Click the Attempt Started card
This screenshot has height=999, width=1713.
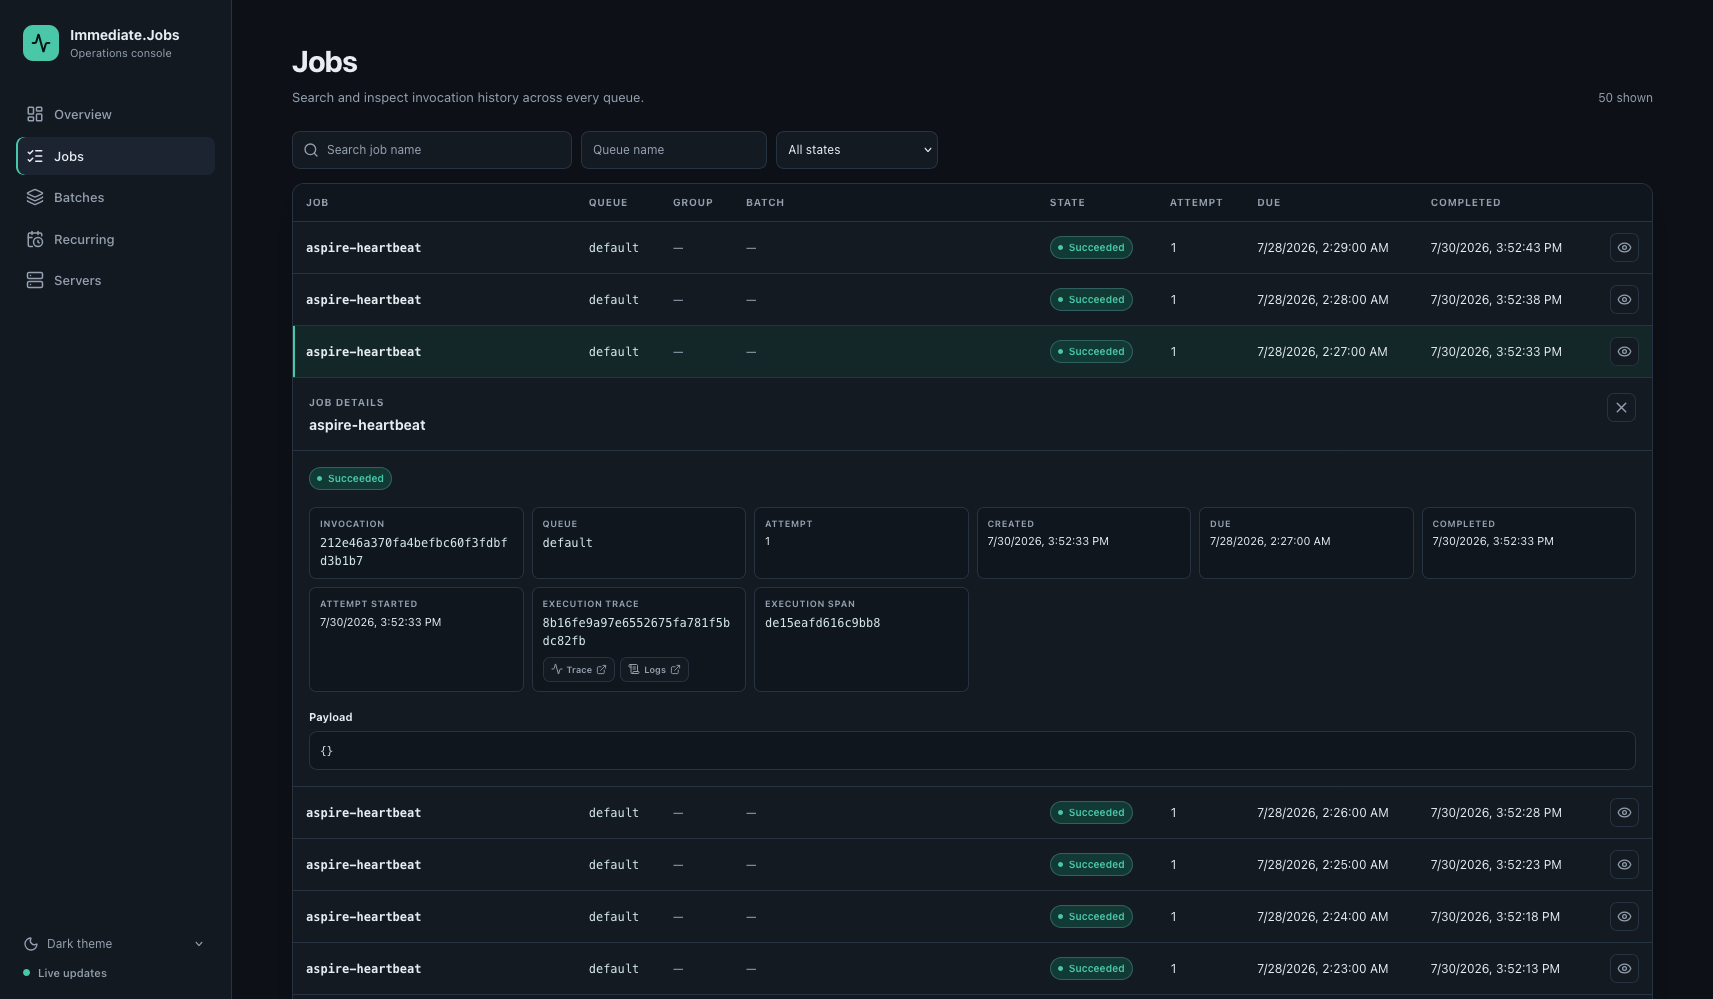[416, 639]
